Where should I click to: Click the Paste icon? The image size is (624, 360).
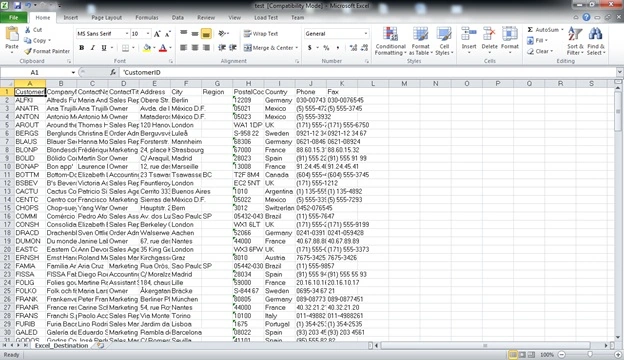(12, 34)
